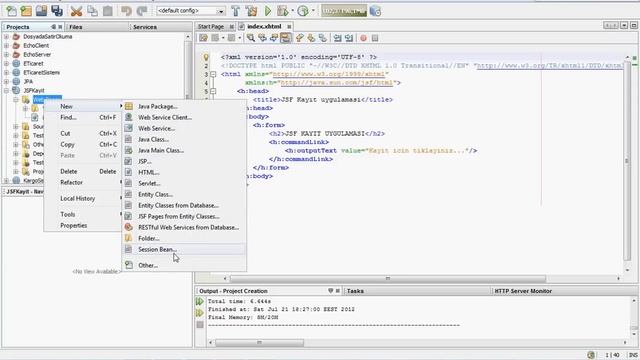Click the Save All toolbar icon
The width and height of the screenshot is (640, 360).
click(57, 11)
